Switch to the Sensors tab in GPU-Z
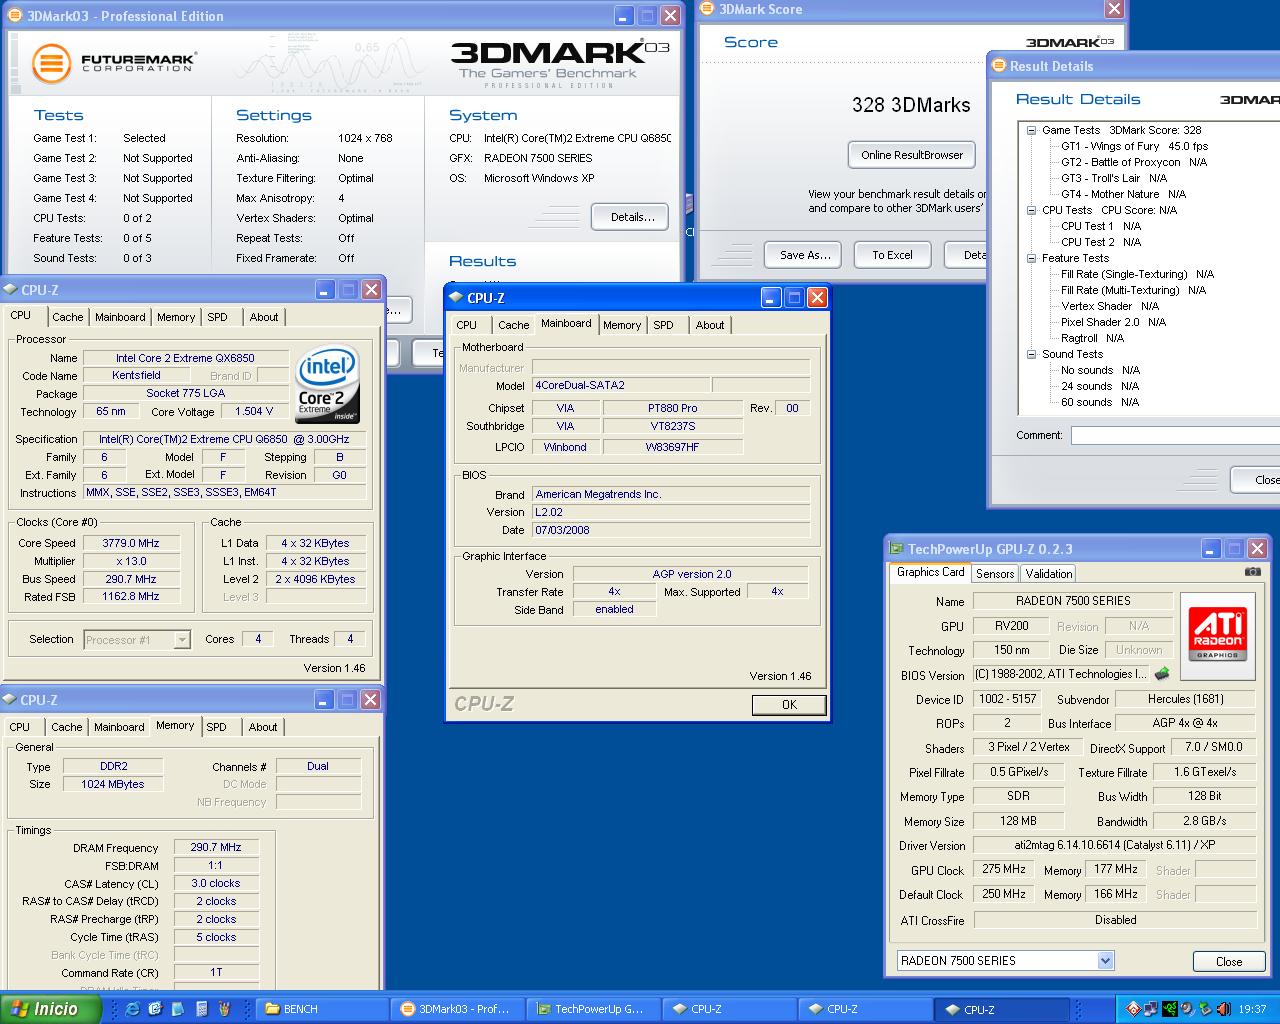The height and width of the screenshot is (1024, 1280). pyautogui.click(x=995, y=573)
